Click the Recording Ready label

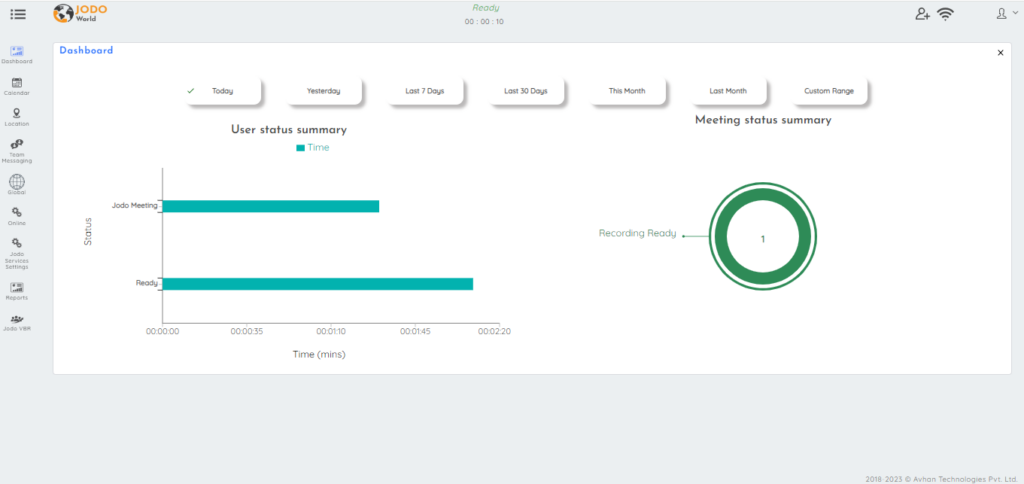click(637, 233)
